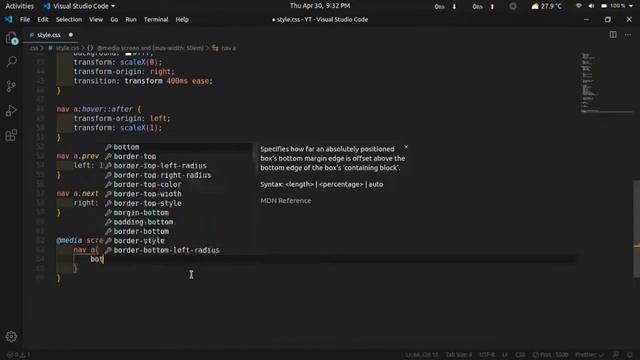This screenshot has height=360, width=640.
Task: Open the Run menu
Action: [131, 19]
